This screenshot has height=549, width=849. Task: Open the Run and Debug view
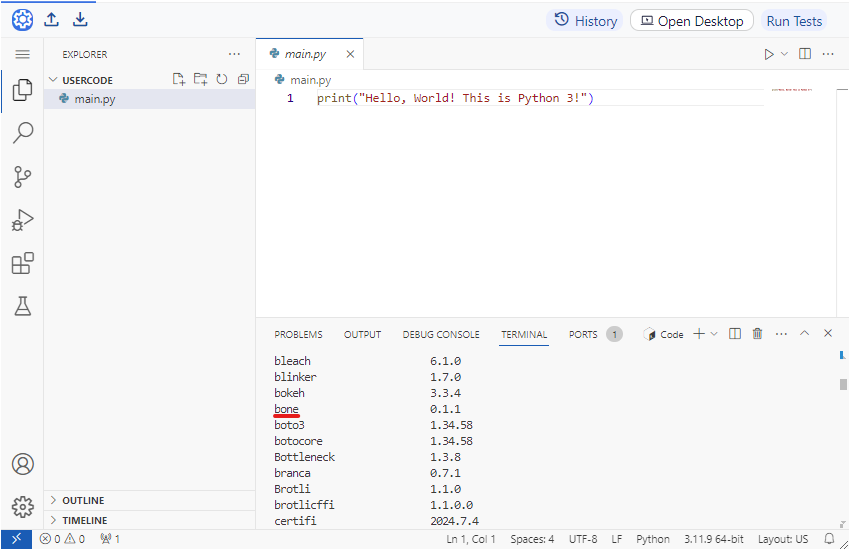pos(22,220)
